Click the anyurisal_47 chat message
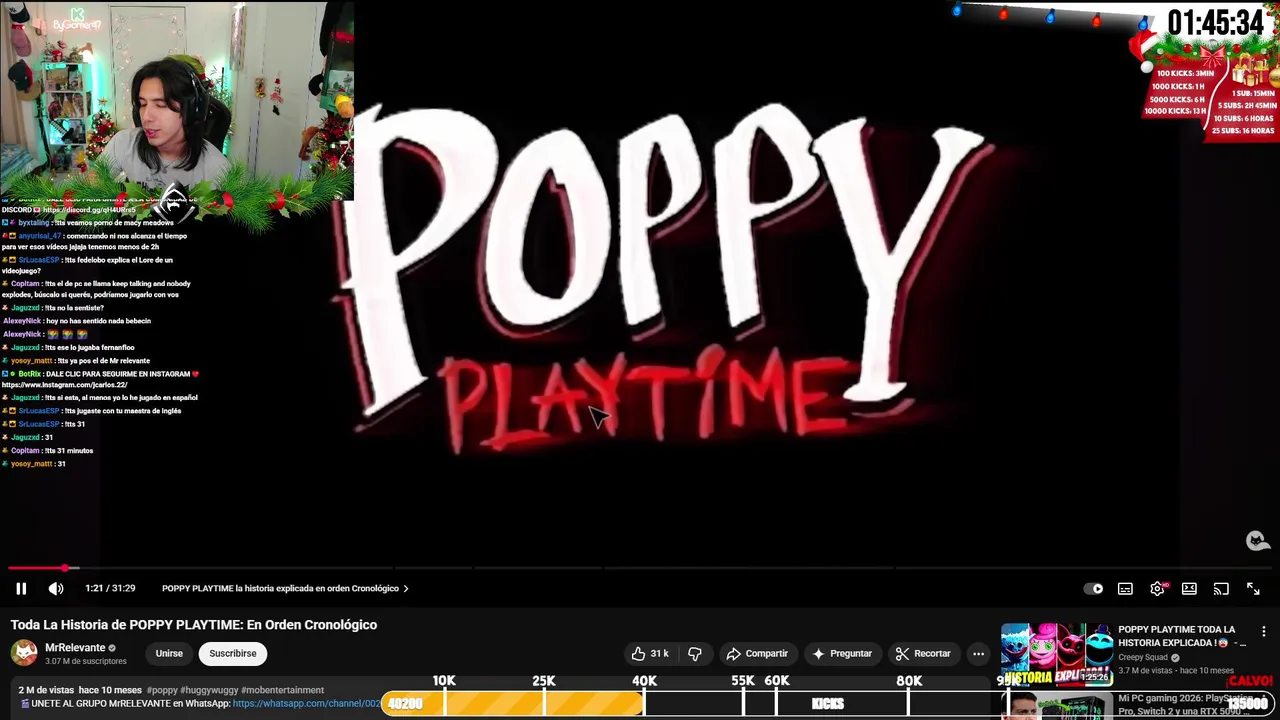Screen dimensions: 1280x720 [94, 241]
